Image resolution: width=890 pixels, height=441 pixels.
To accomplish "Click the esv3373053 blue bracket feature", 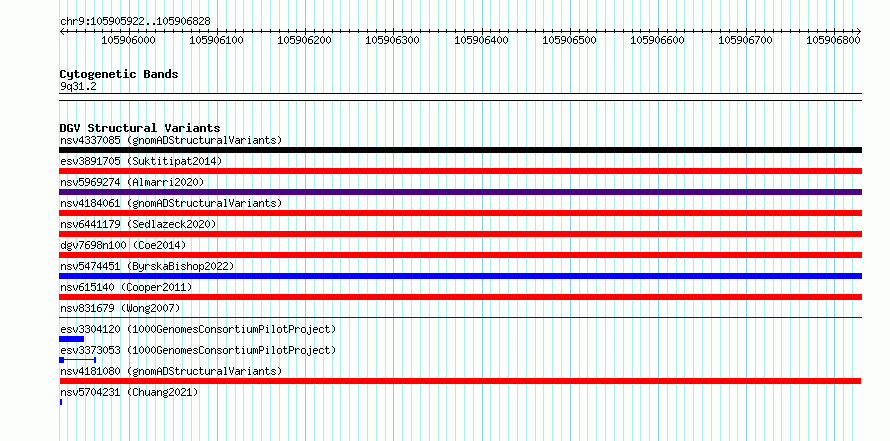I will click(78, 360).
